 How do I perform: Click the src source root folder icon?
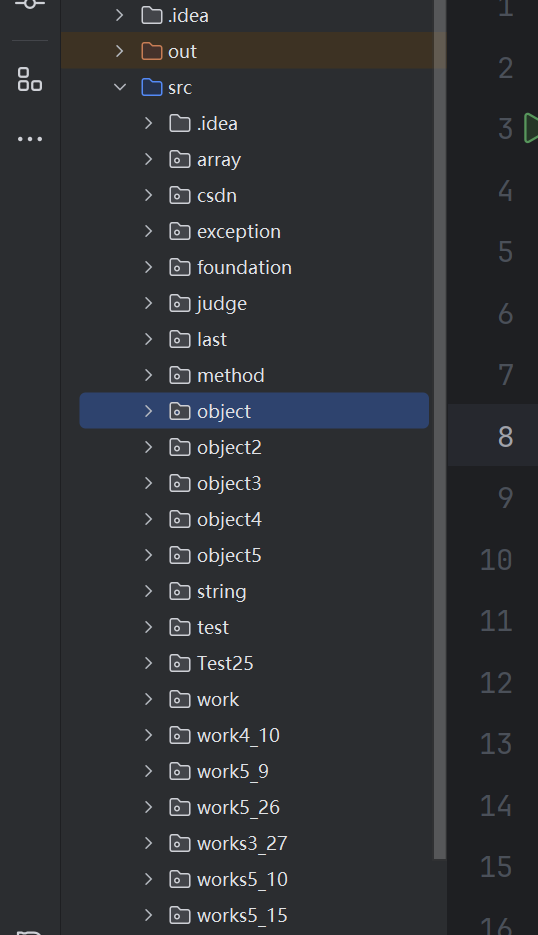[151, 88]
